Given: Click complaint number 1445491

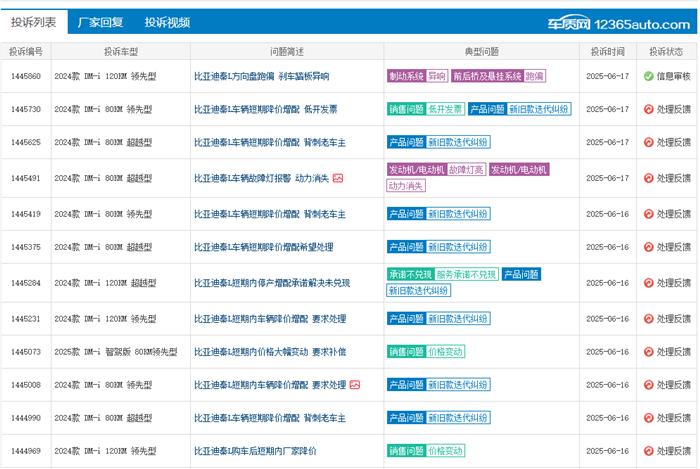Looking at the screenshot, I should (26, 178).
